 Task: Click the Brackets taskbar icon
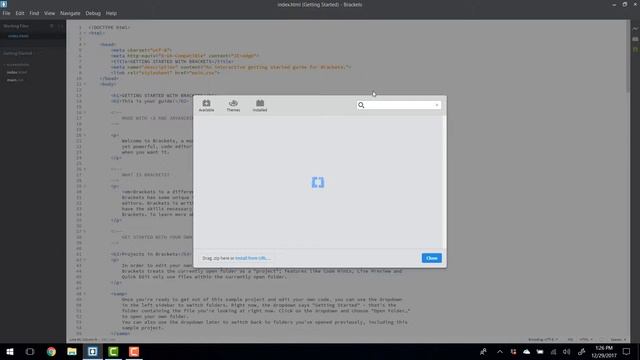point(93,351)
